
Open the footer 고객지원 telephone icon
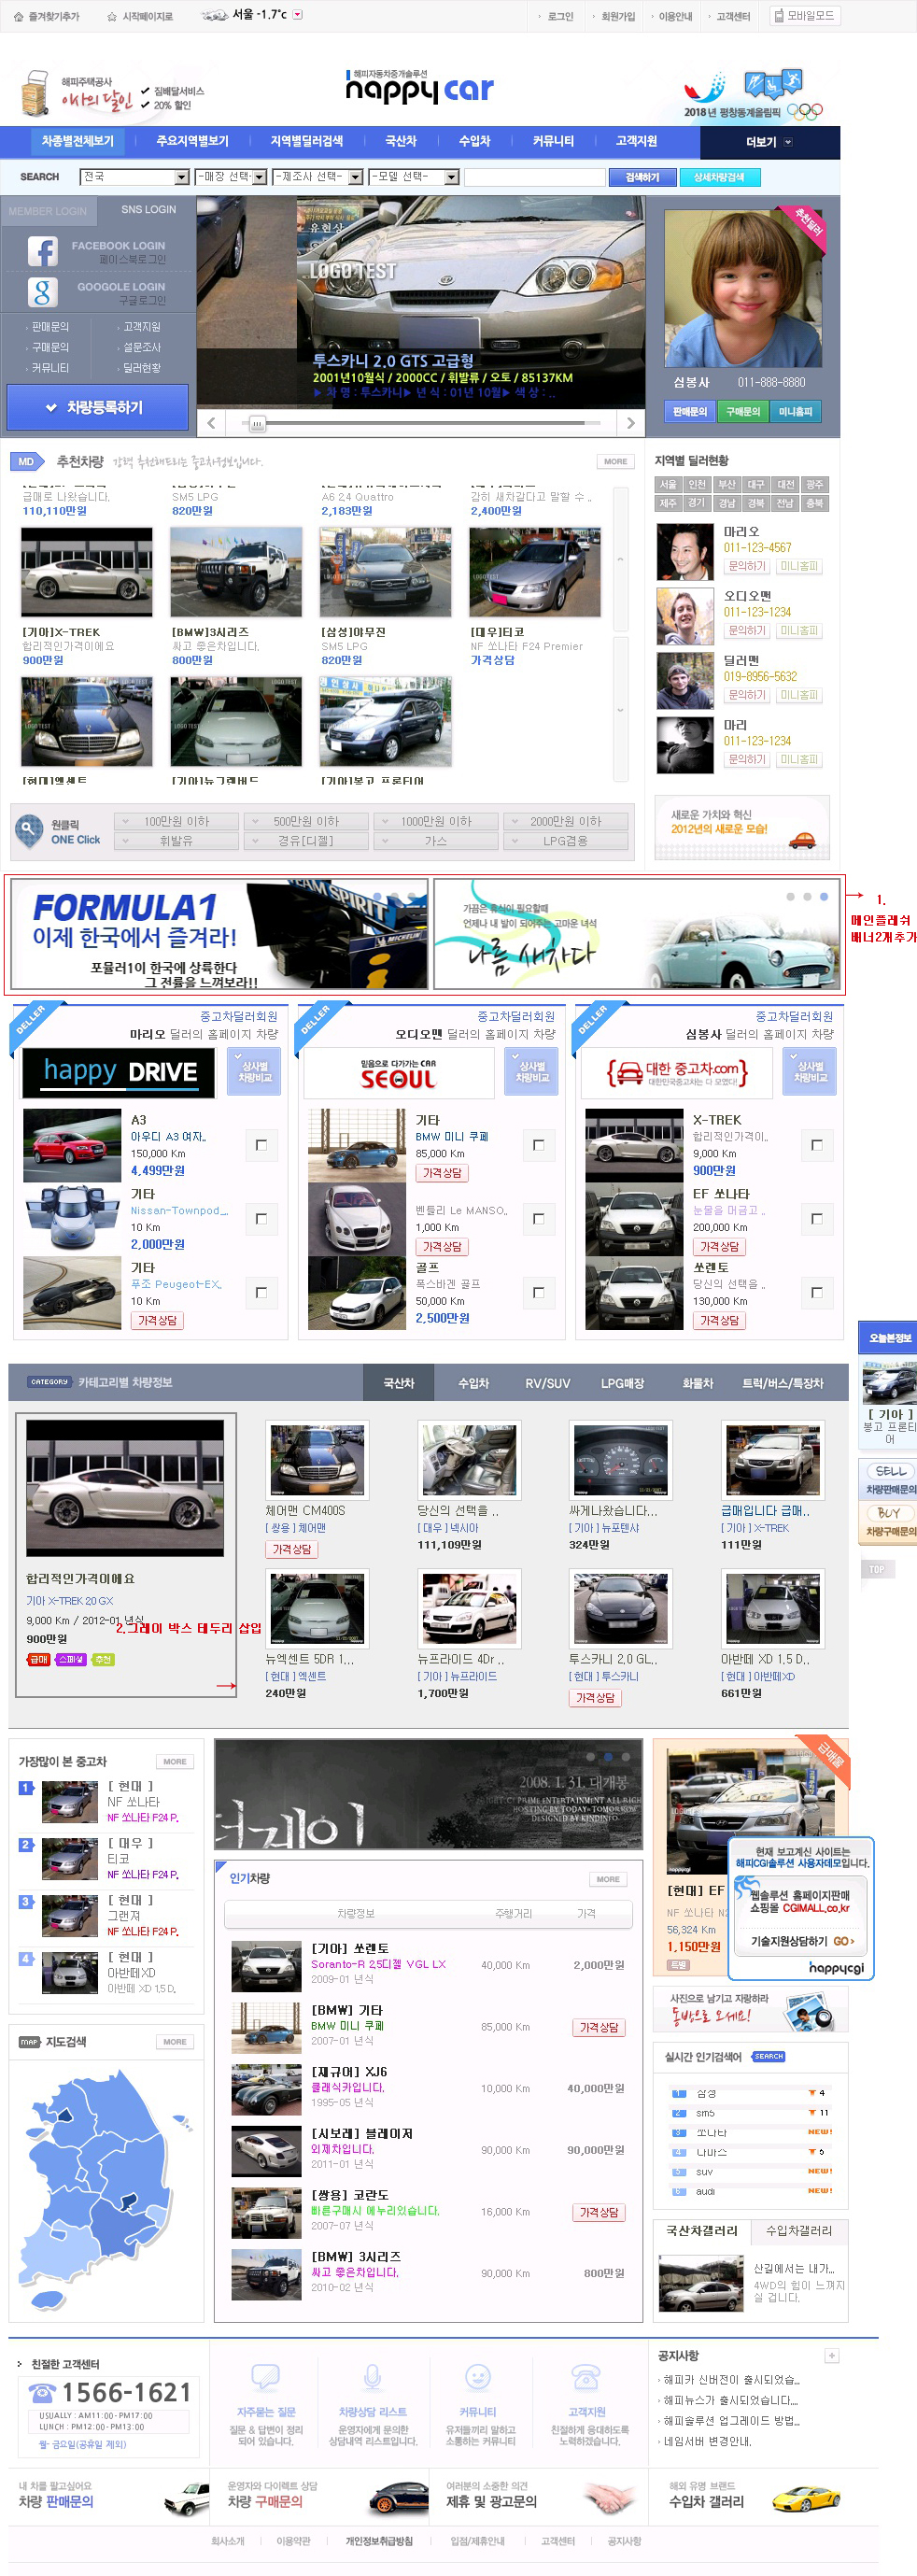(585, 2377)
